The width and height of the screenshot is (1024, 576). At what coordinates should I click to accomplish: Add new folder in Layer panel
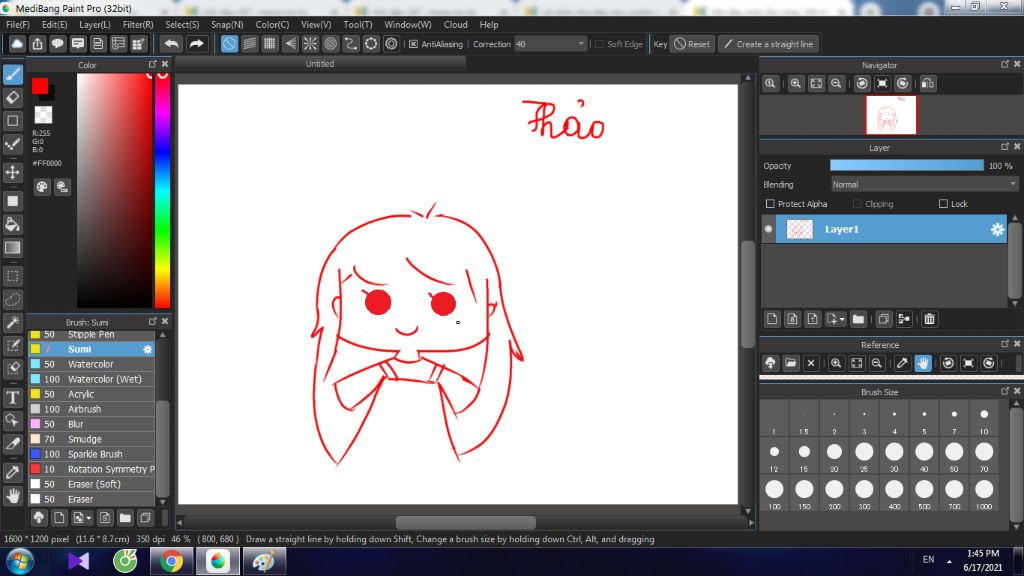[858, 319]
